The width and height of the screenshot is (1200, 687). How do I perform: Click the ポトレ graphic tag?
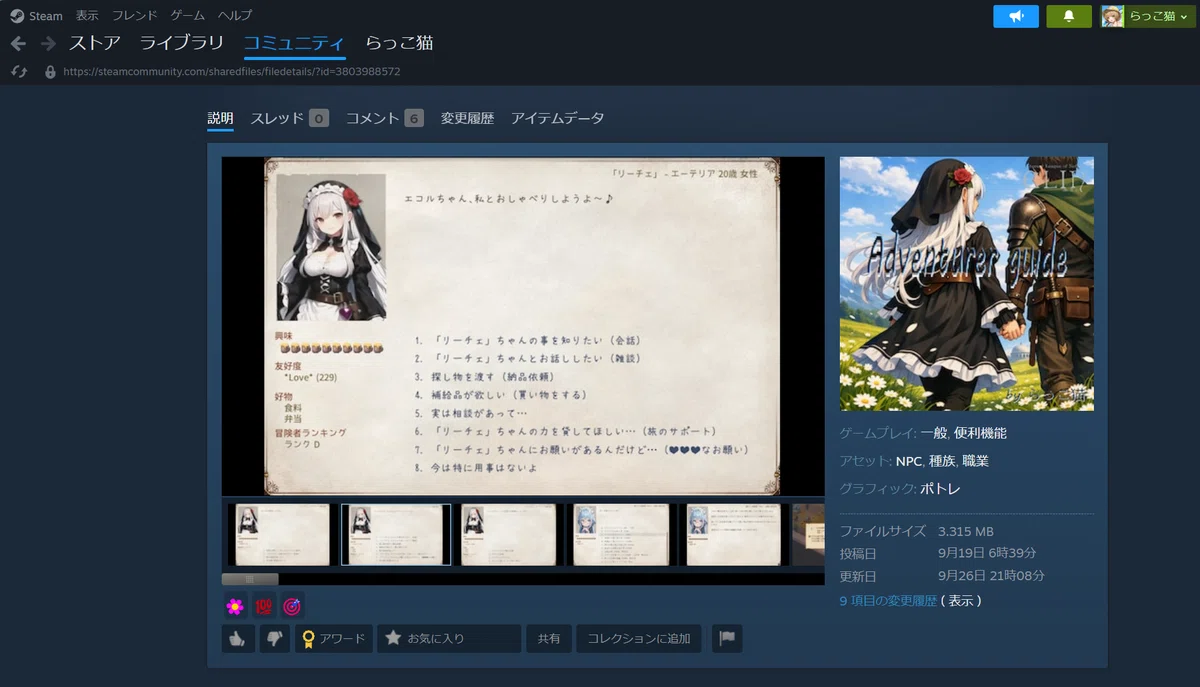940,489
